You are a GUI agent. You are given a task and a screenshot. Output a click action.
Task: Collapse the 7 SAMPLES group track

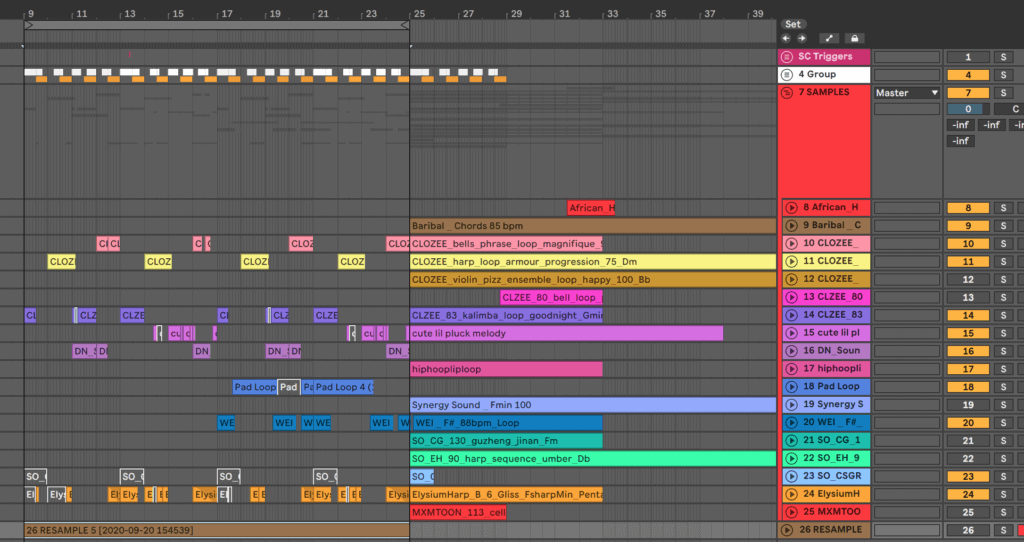click(787, 93)
